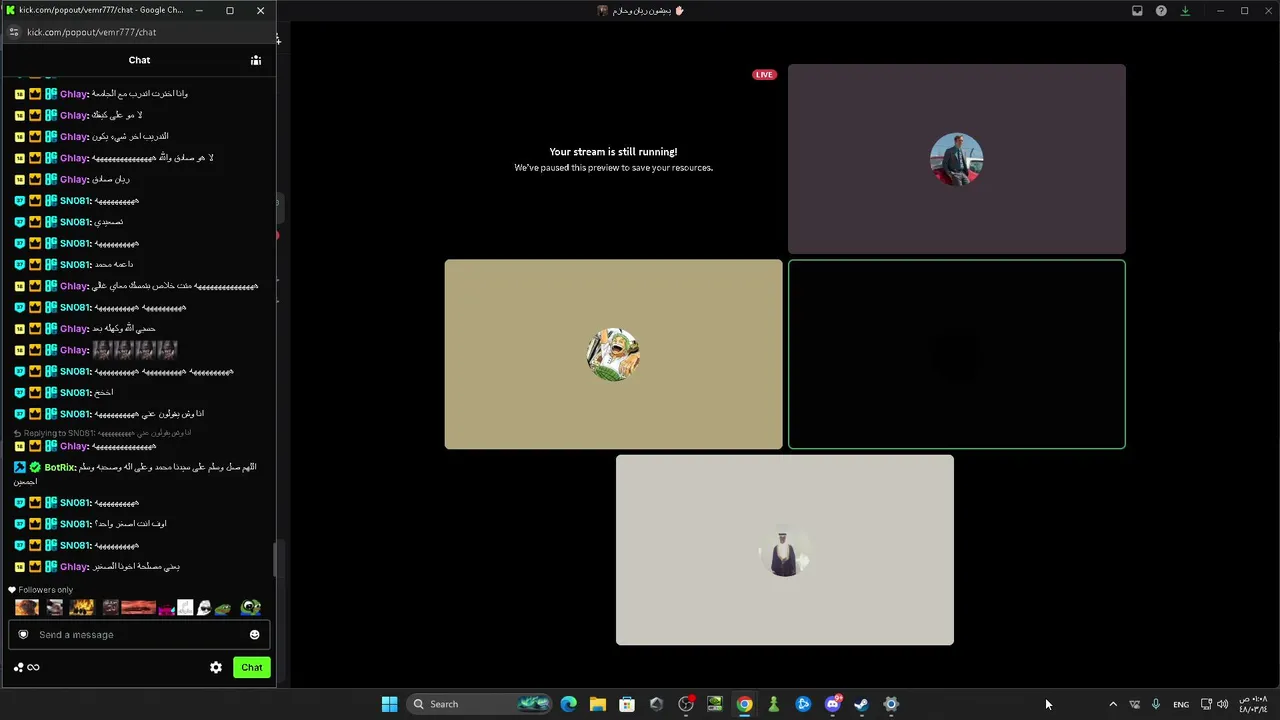Image resolution: width=1280 pixels, height=720 pixels.
Task: Open the help question mark icon
Action: (1161, 11)
